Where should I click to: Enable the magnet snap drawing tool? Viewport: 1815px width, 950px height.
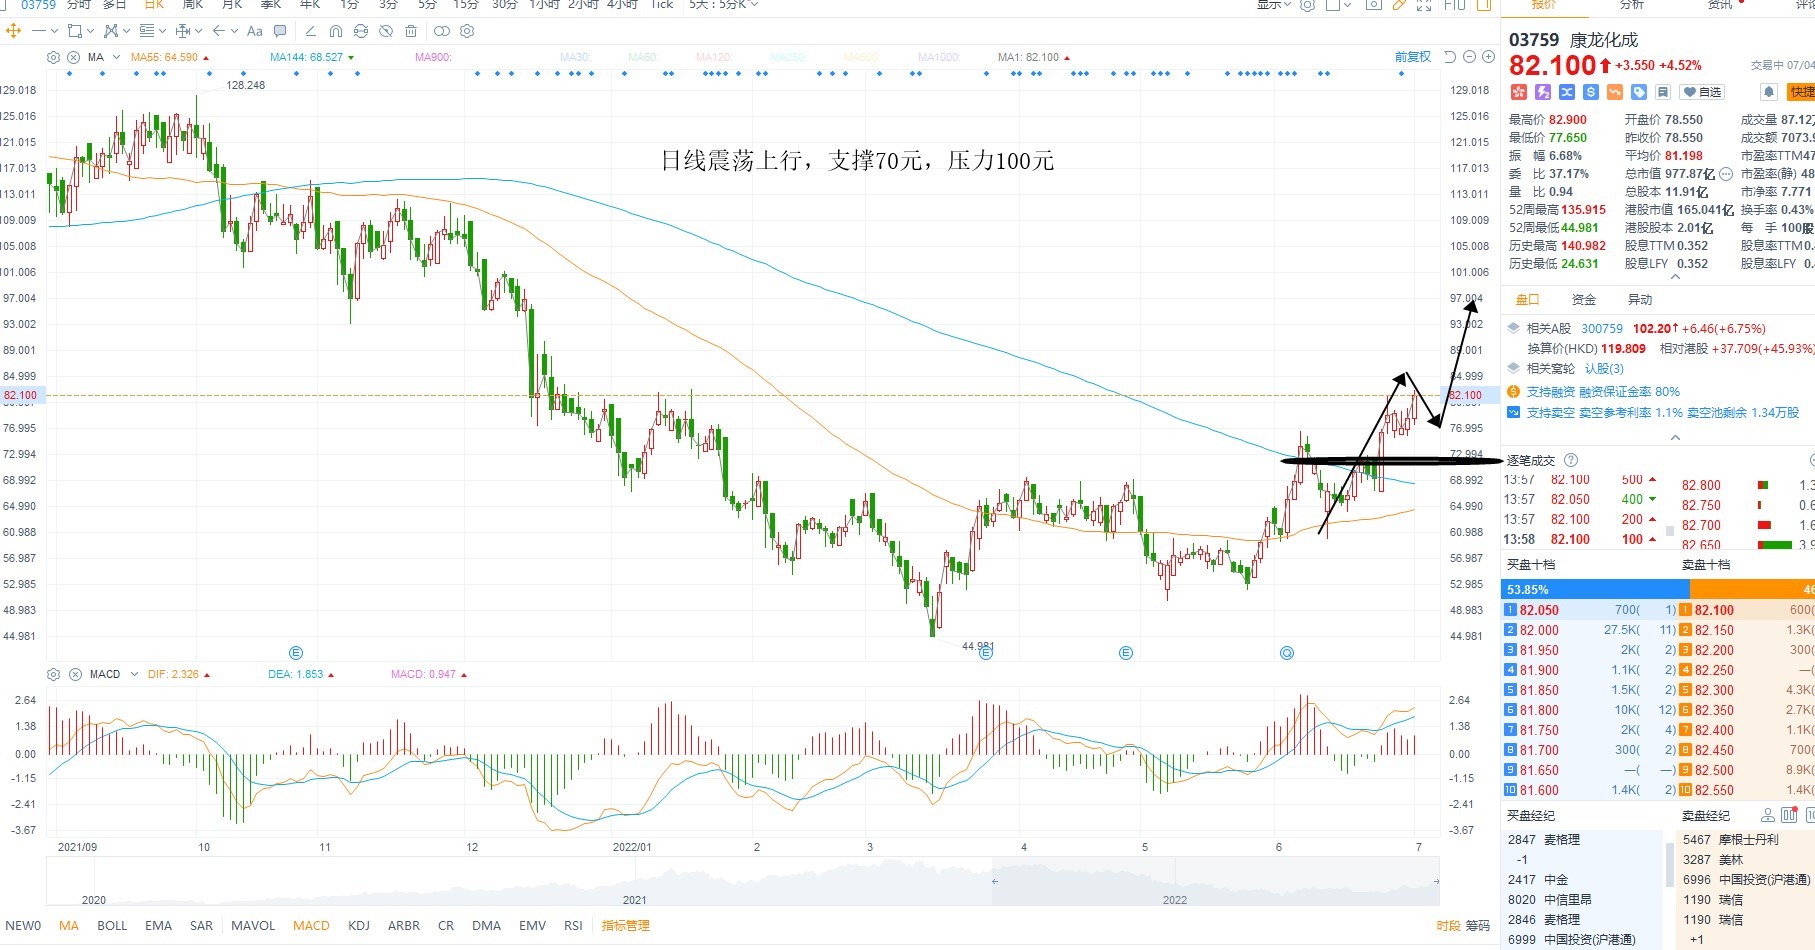pos(335,31)
